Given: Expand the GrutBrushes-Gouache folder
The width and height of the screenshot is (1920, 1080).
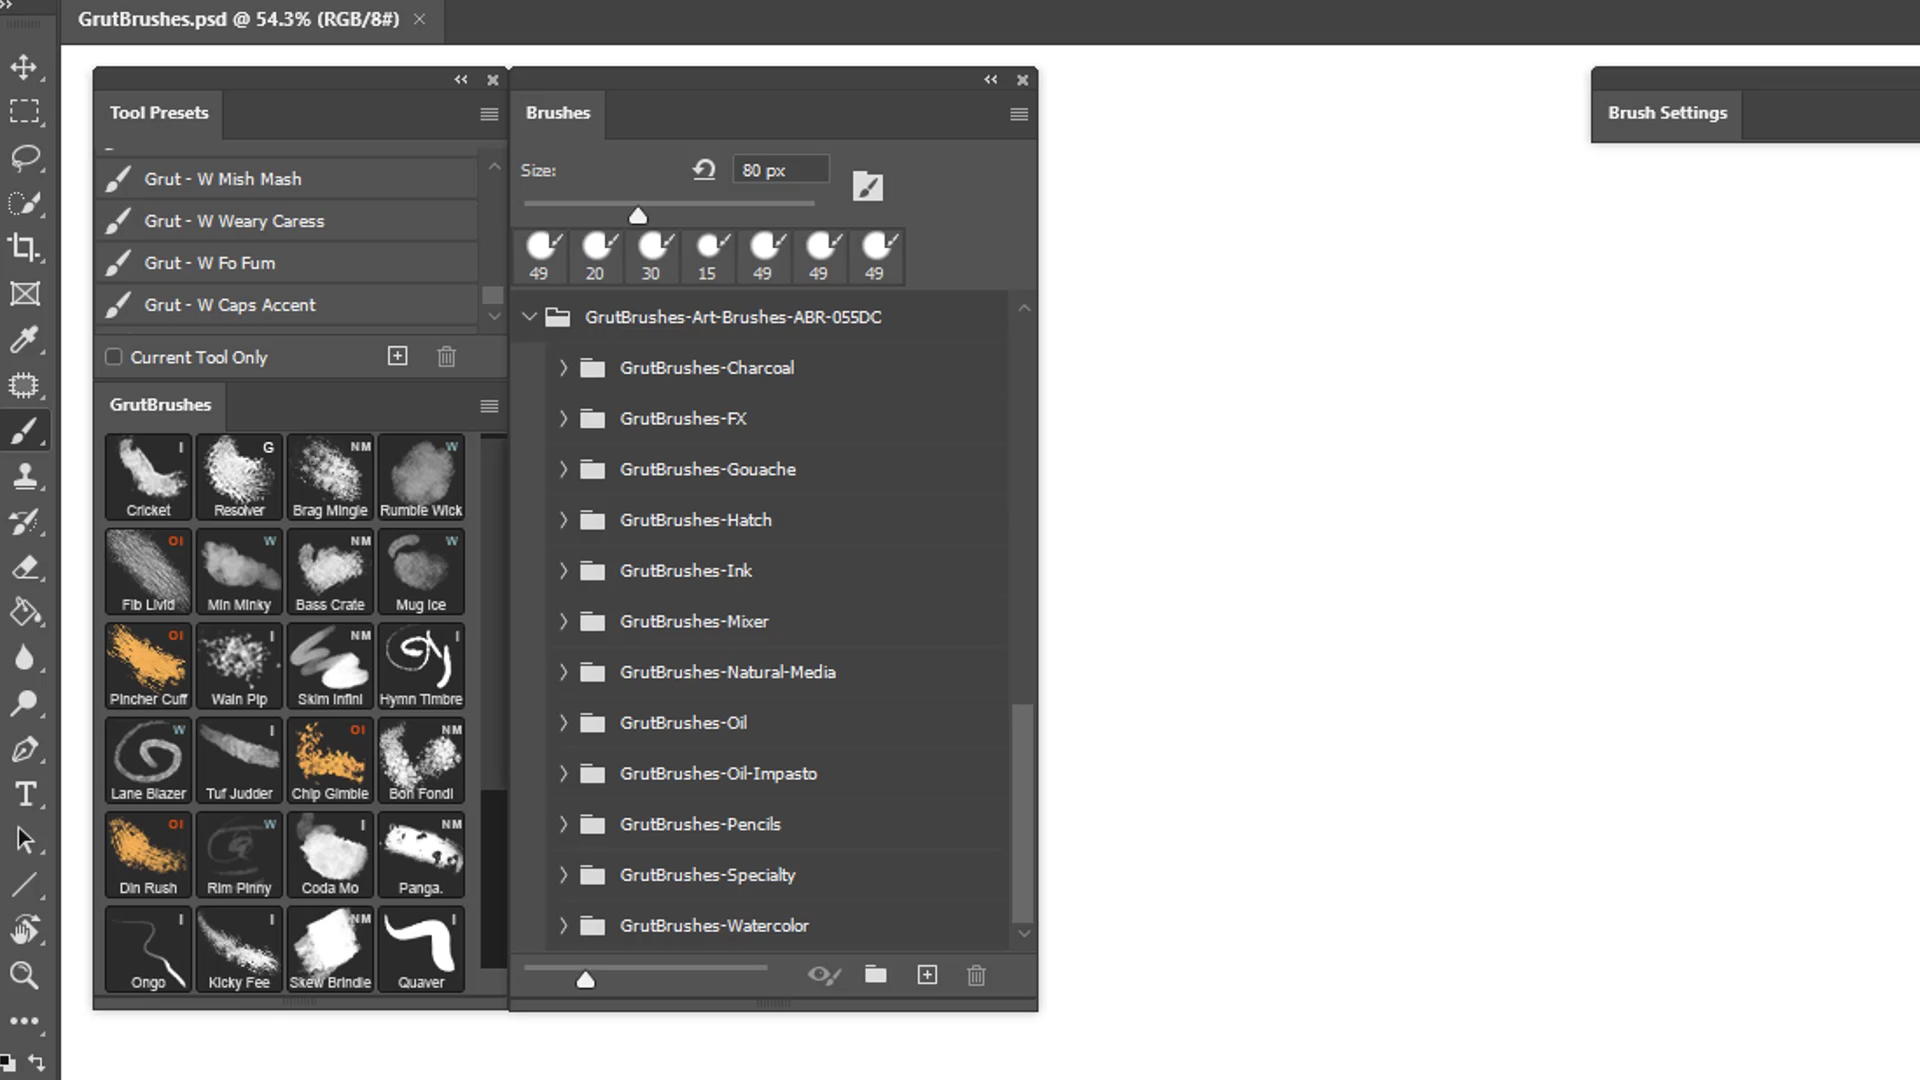Looking at the screenshot, I should coord(563,469).
